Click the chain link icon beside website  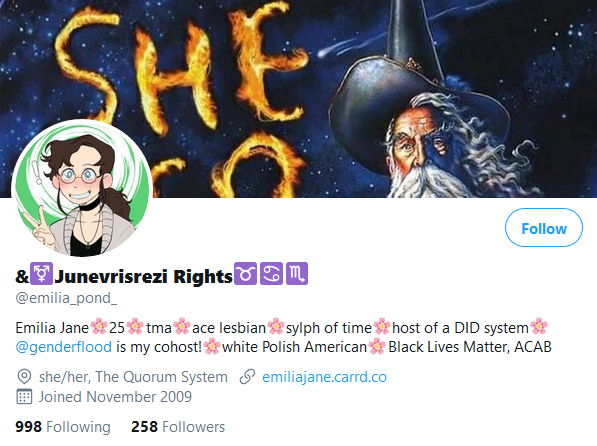[x=247, y=377]
